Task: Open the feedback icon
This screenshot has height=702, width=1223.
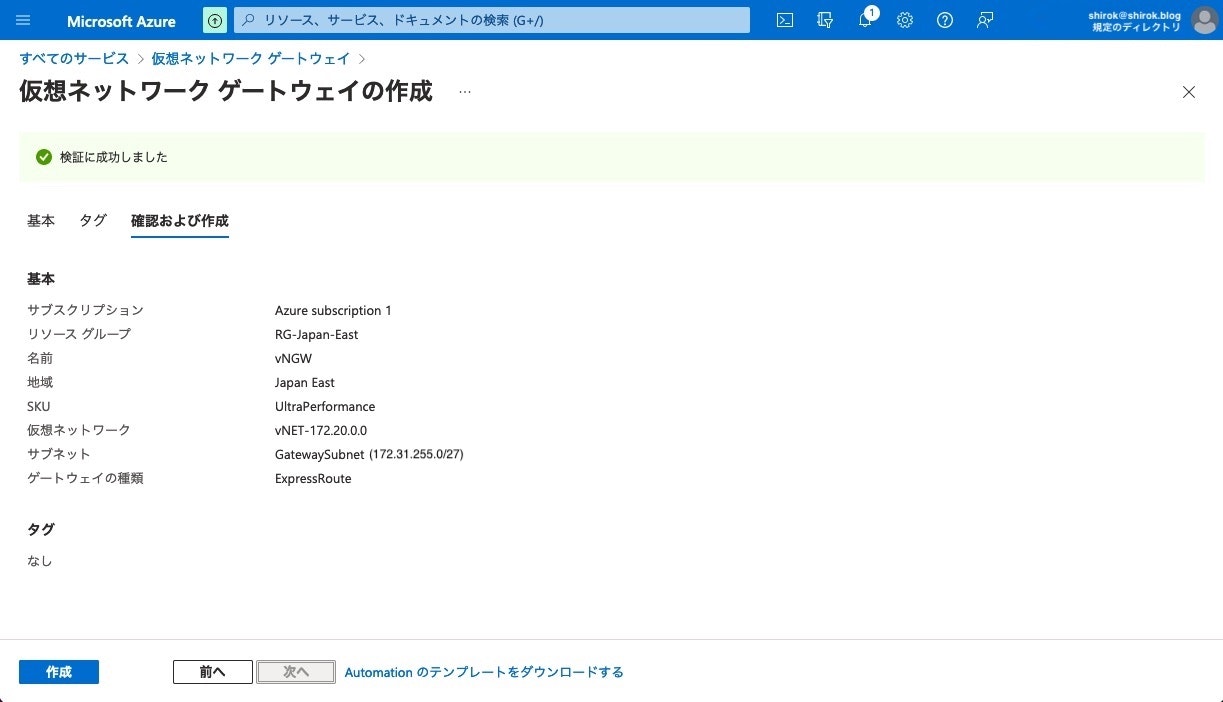Action: point(985,20)
